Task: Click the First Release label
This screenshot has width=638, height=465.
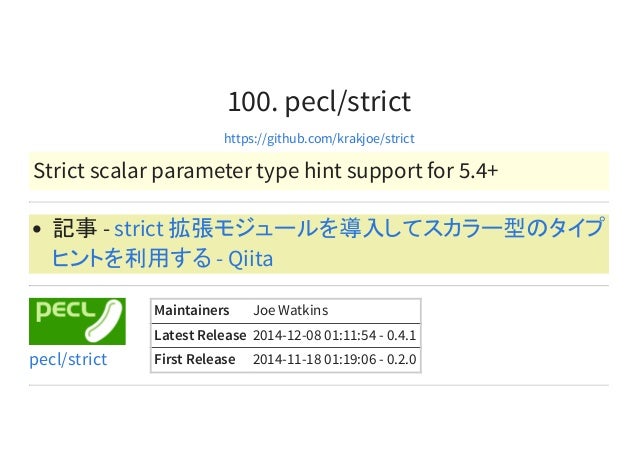Action: 194,359
